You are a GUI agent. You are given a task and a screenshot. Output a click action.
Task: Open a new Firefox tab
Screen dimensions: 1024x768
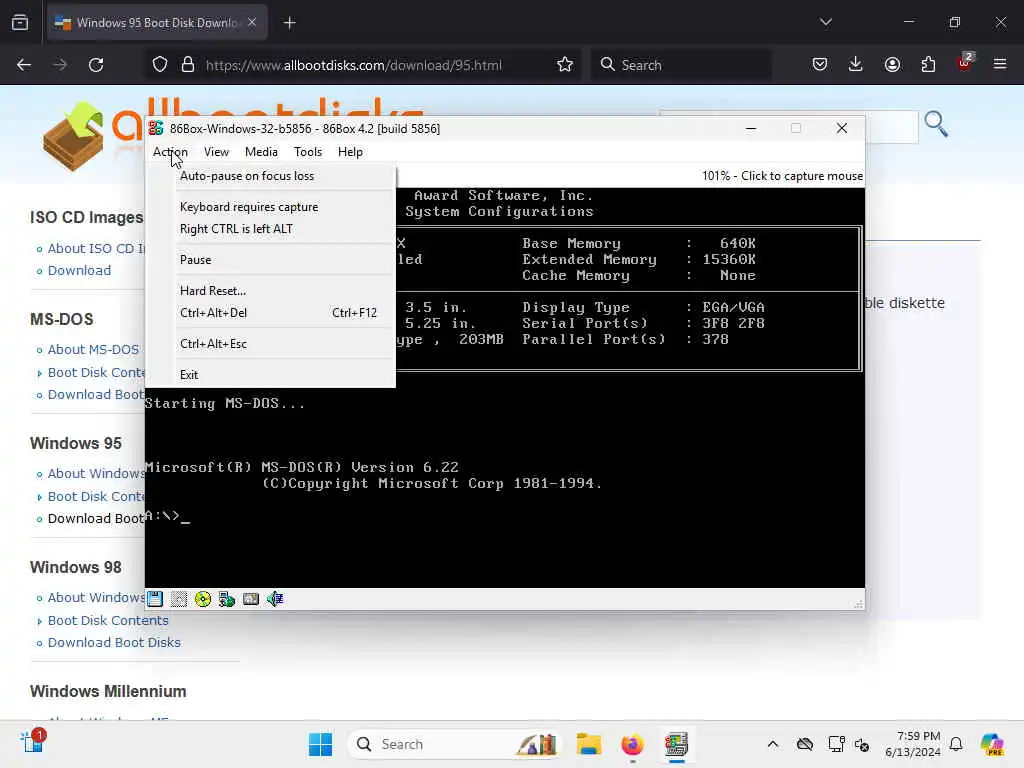(289, 23)
